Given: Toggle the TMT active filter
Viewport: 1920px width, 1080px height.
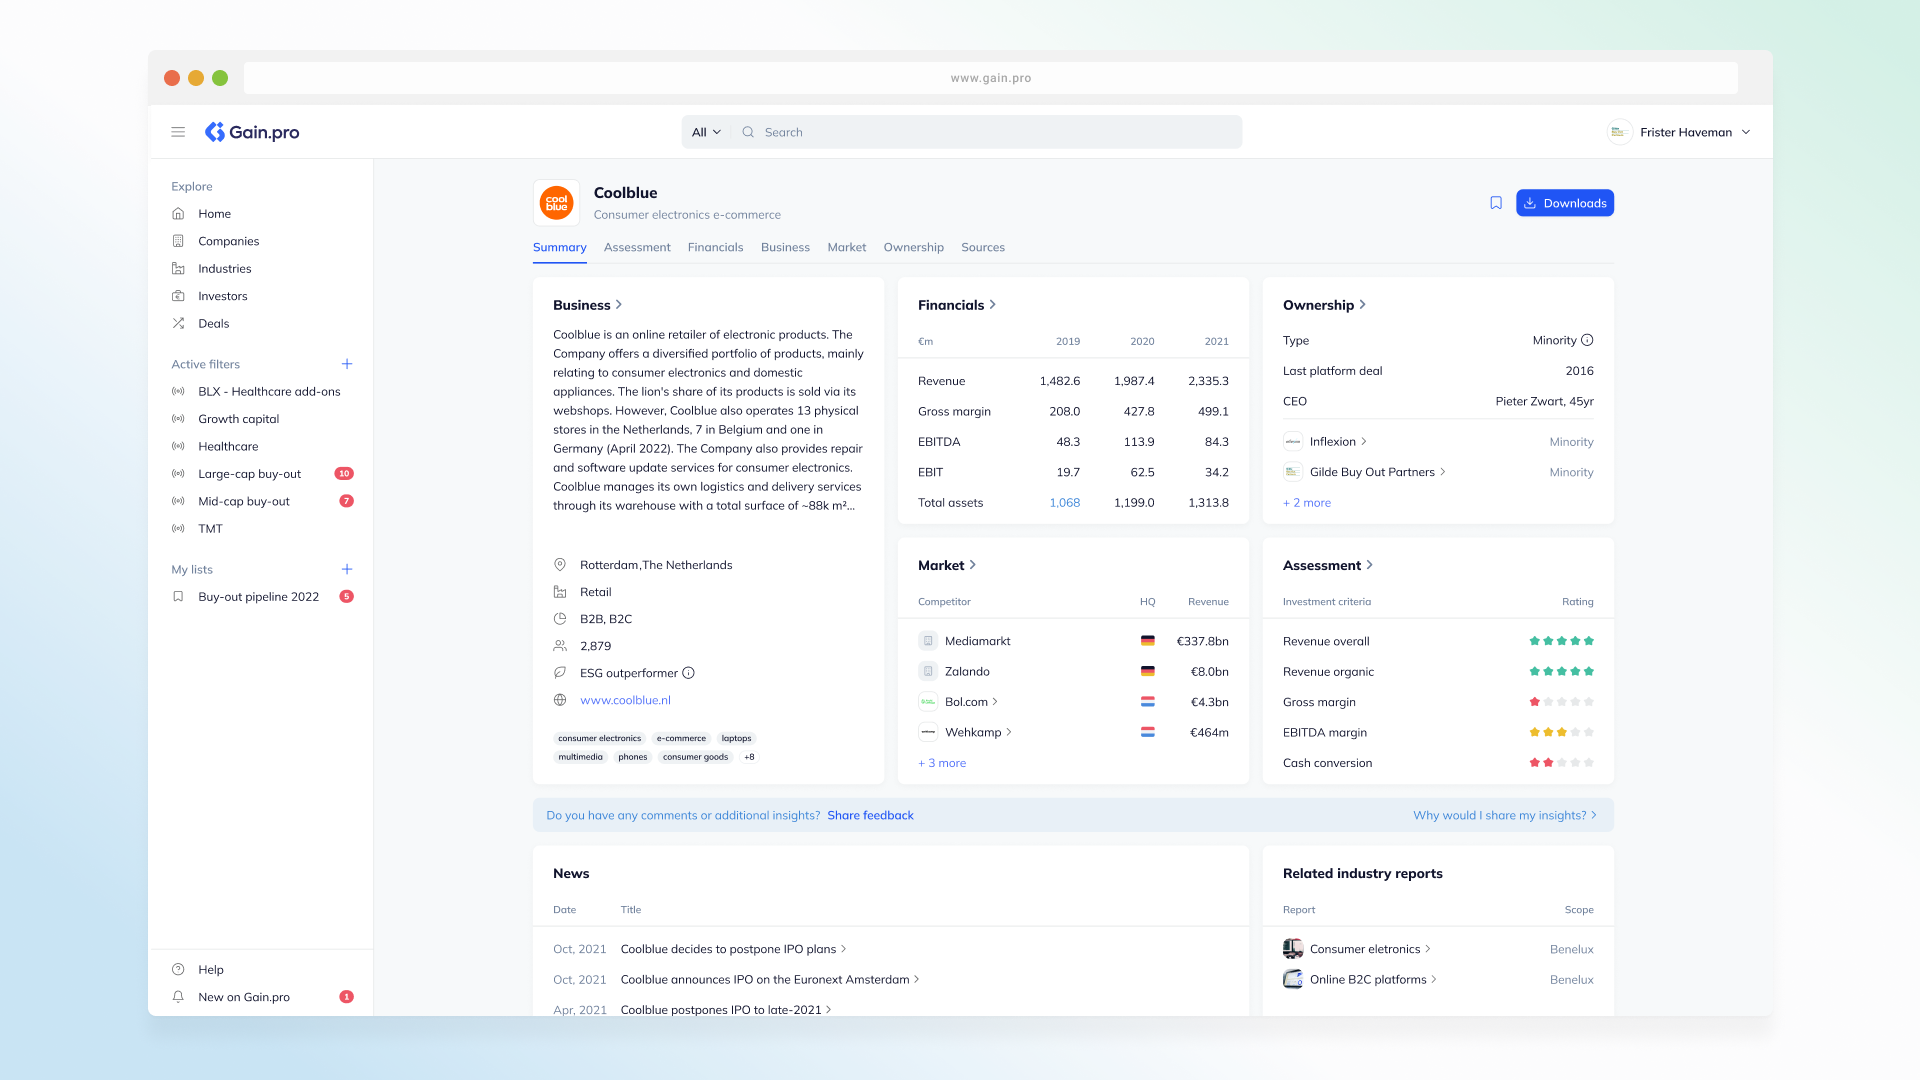Looking at the screenshot, I should pyautogui.click(x=211, y=528).
